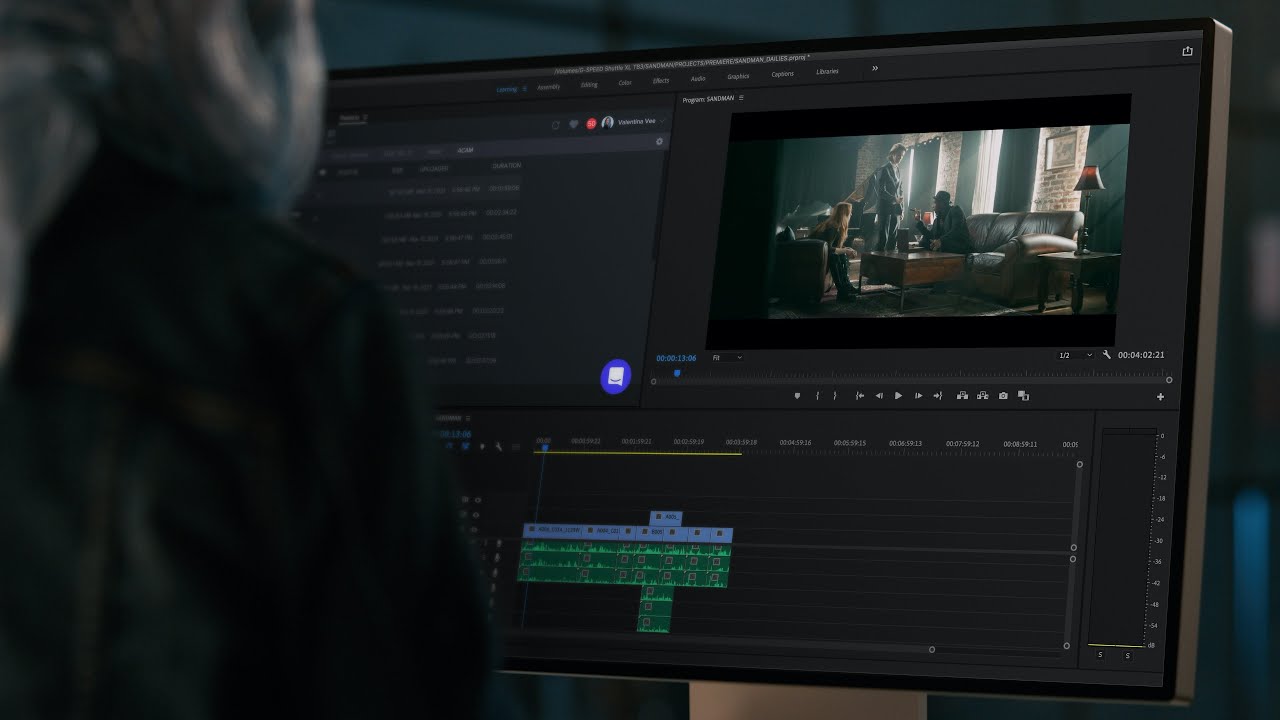Click the red 50 notification badge

coord(591,123)
